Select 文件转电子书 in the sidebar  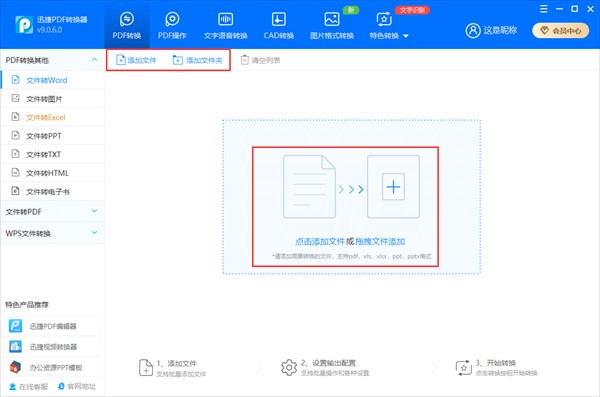(x=52, y=191)
